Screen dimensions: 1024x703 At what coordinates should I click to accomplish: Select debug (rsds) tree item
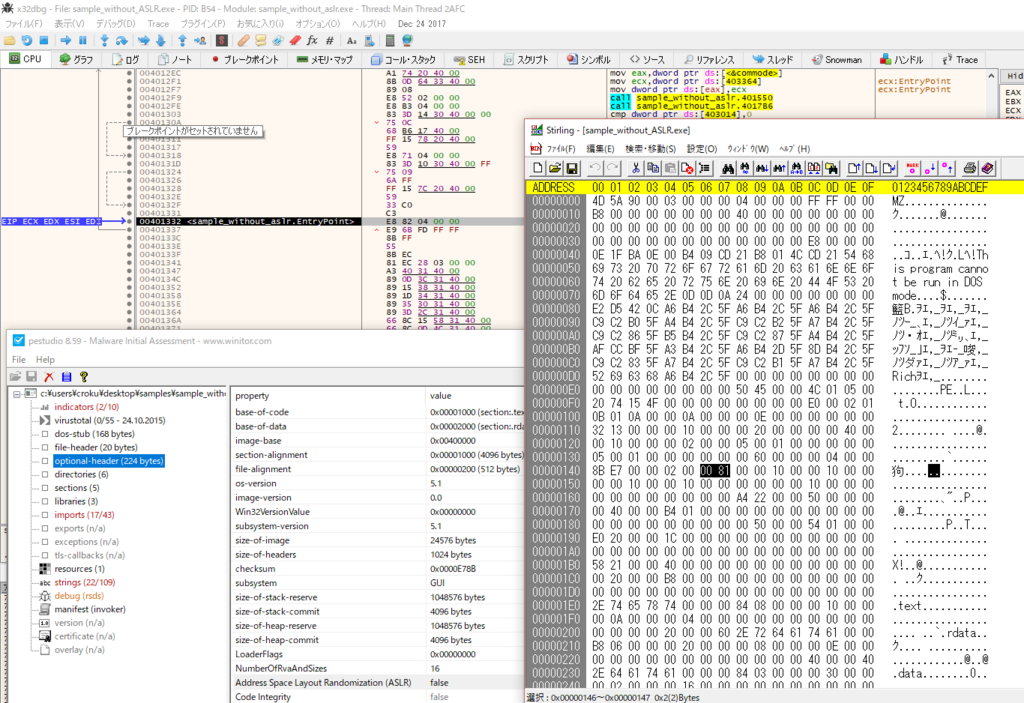pyautogui.click(x=78, y=596)
